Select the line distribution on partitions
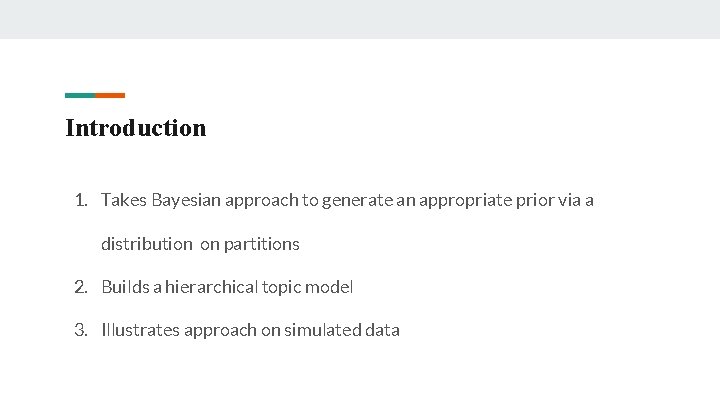This screenshot has width=720, height=405. point(200,244)
